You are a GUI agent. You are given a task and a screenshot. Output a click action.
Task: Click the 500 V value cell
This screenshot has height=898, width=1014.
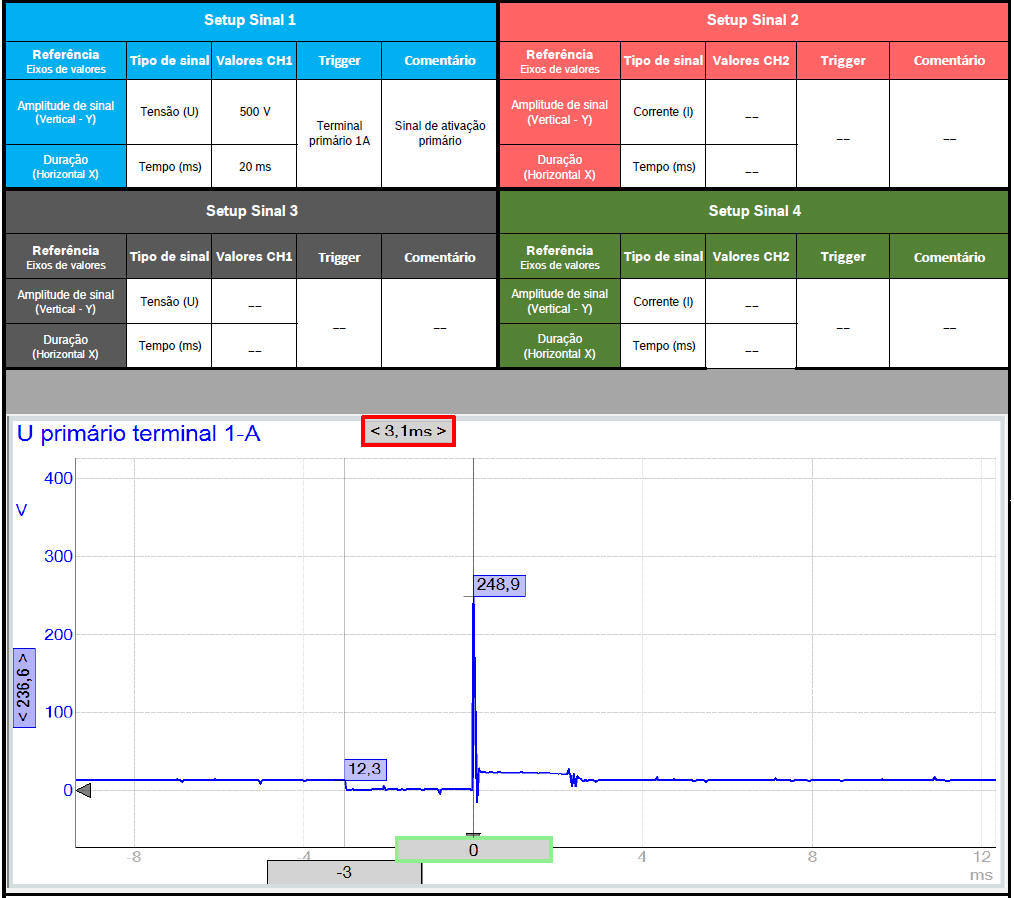[x=255, y=112]
